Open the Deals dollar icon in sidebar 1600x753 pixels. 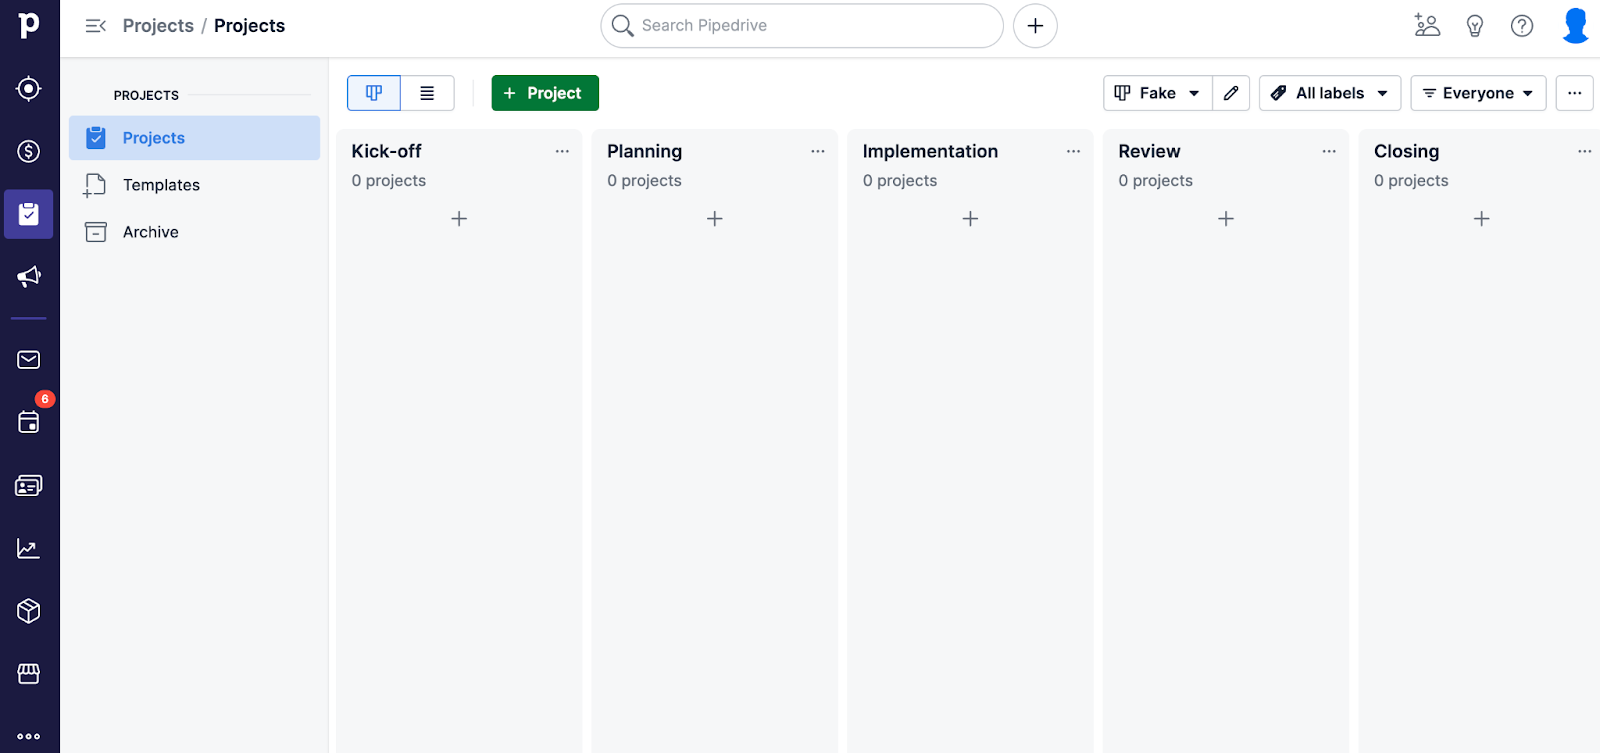29,151
